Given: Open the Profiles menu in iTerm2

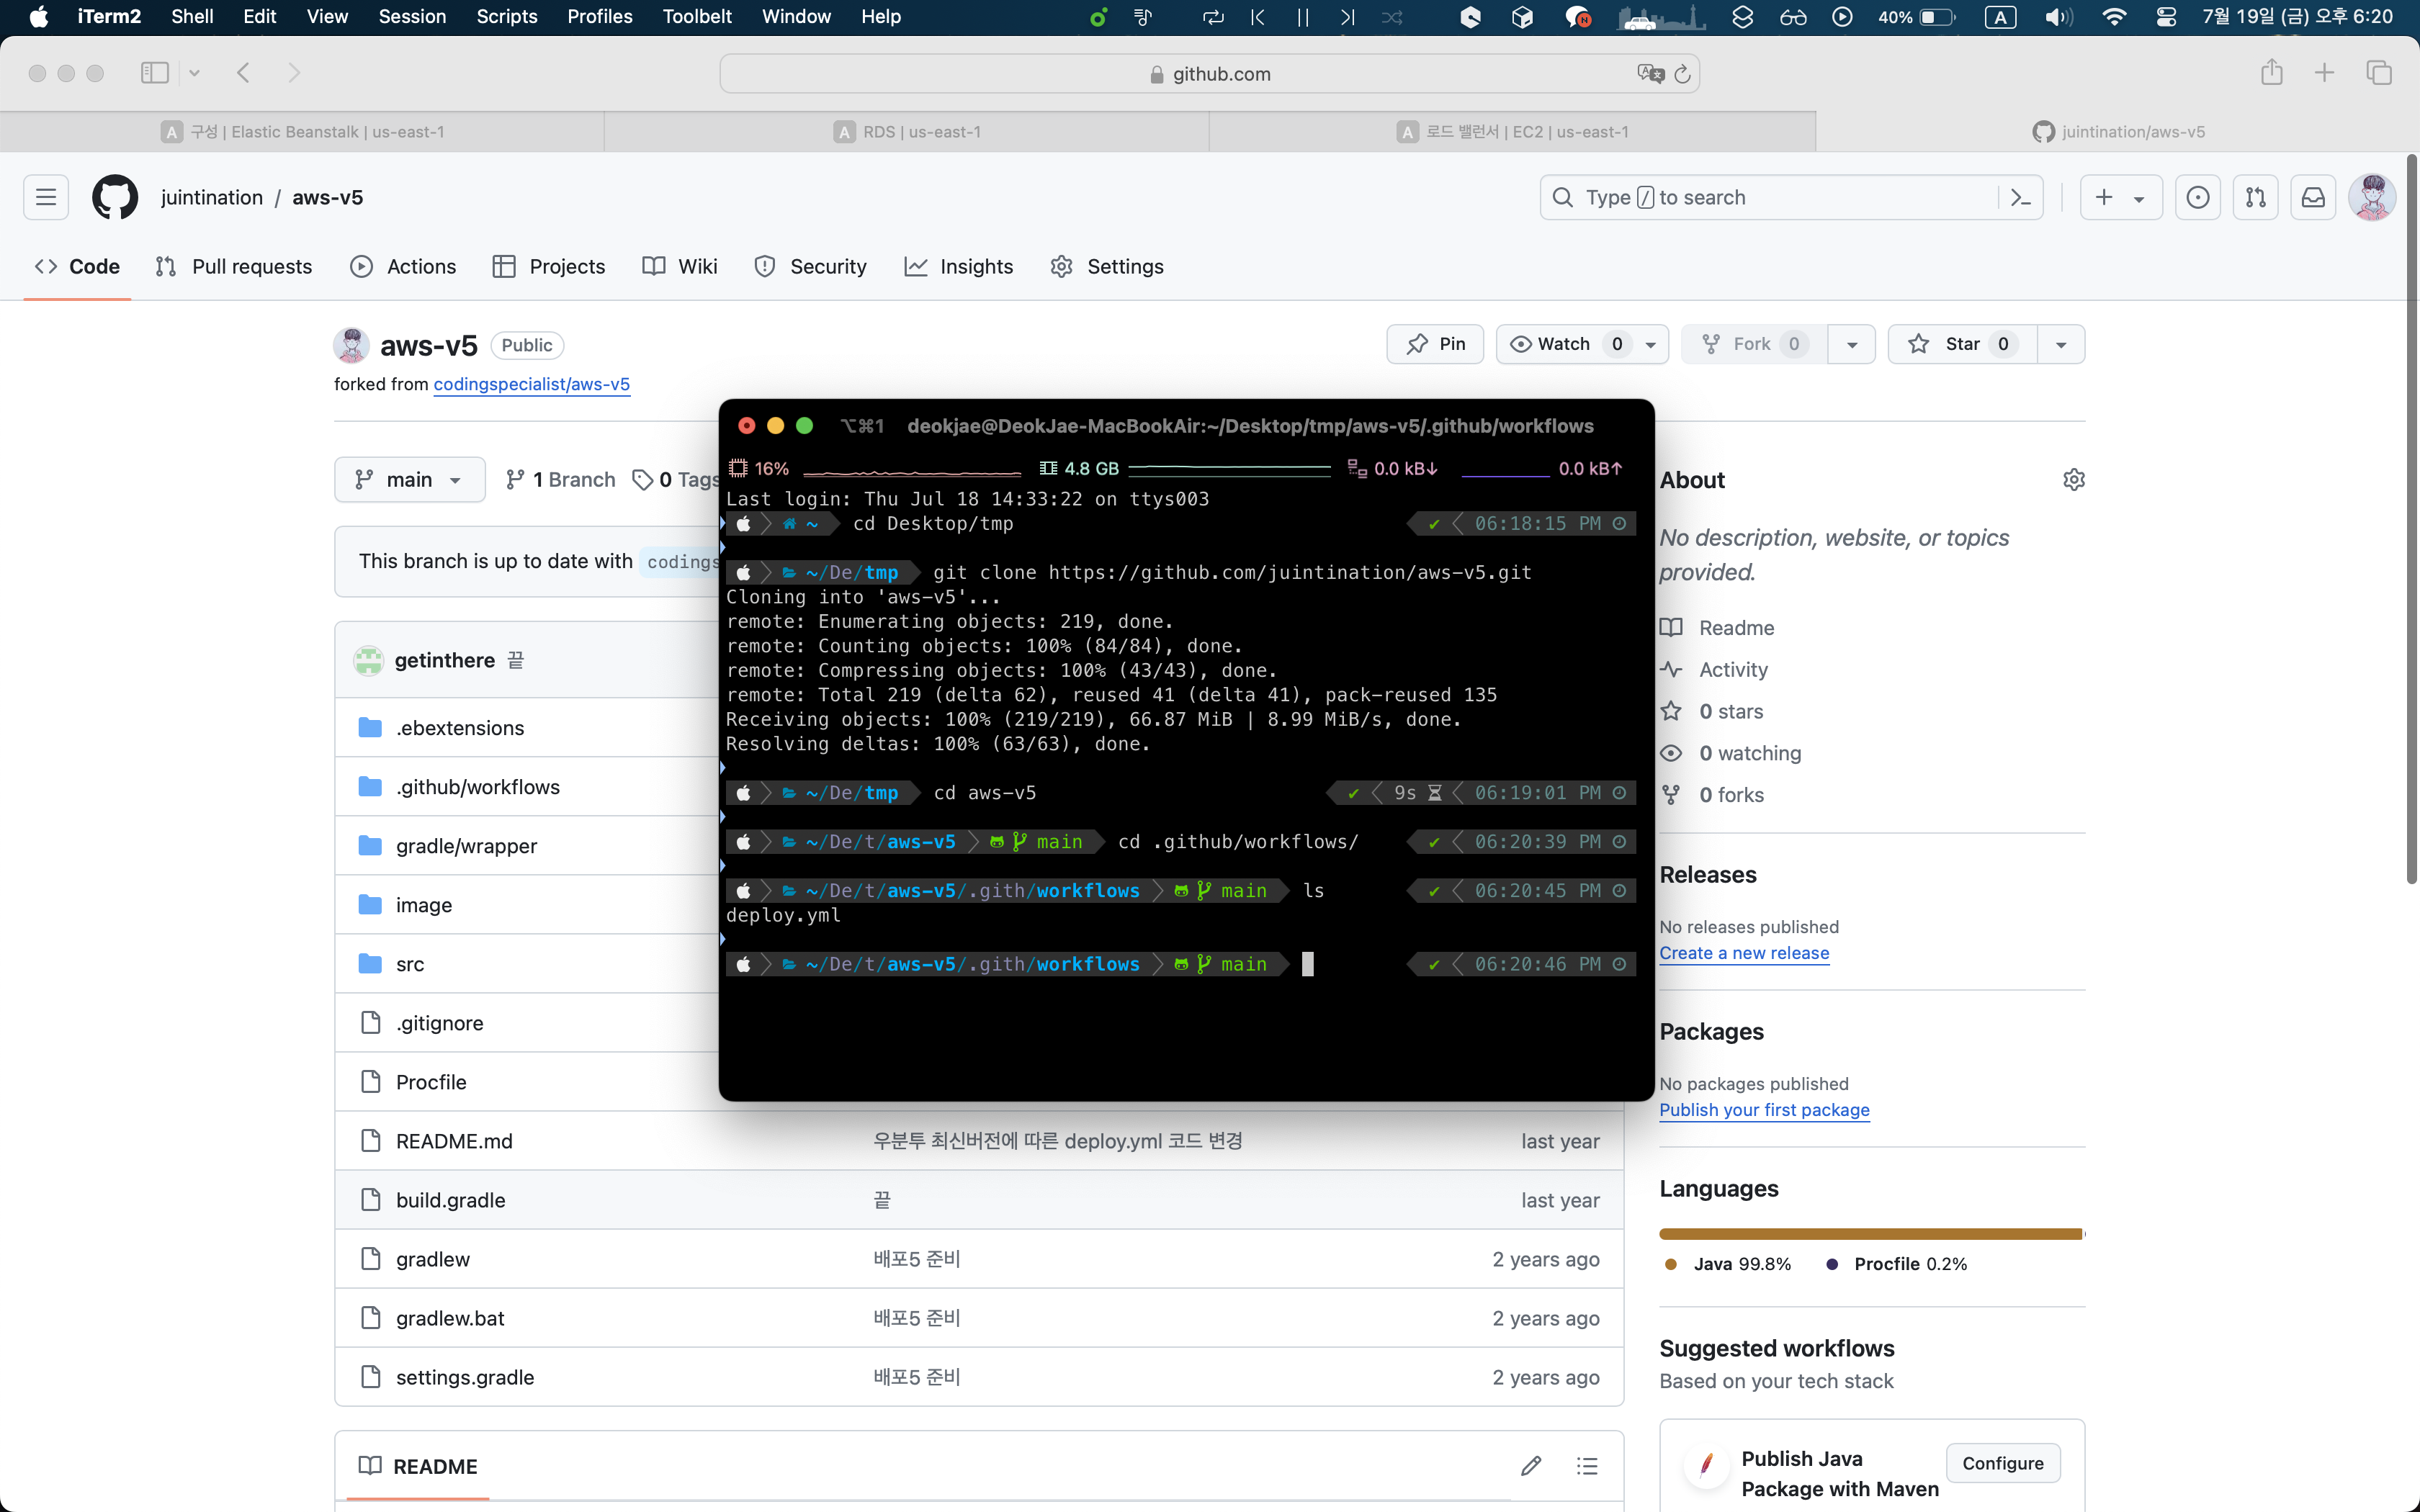Looking at the screenshot, I should [x=599, y=16].
